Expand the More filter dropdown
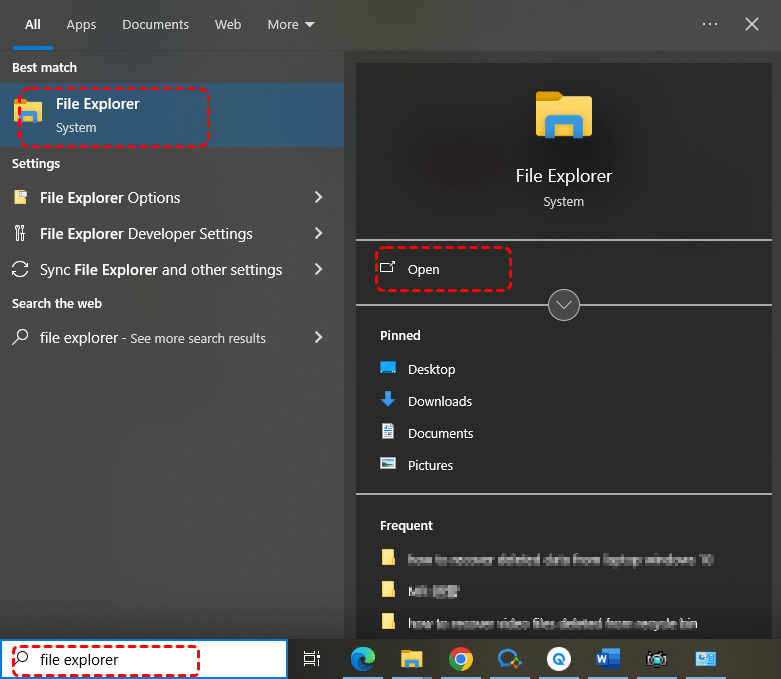This screenshot has width=781, height=679. [291, 24]
